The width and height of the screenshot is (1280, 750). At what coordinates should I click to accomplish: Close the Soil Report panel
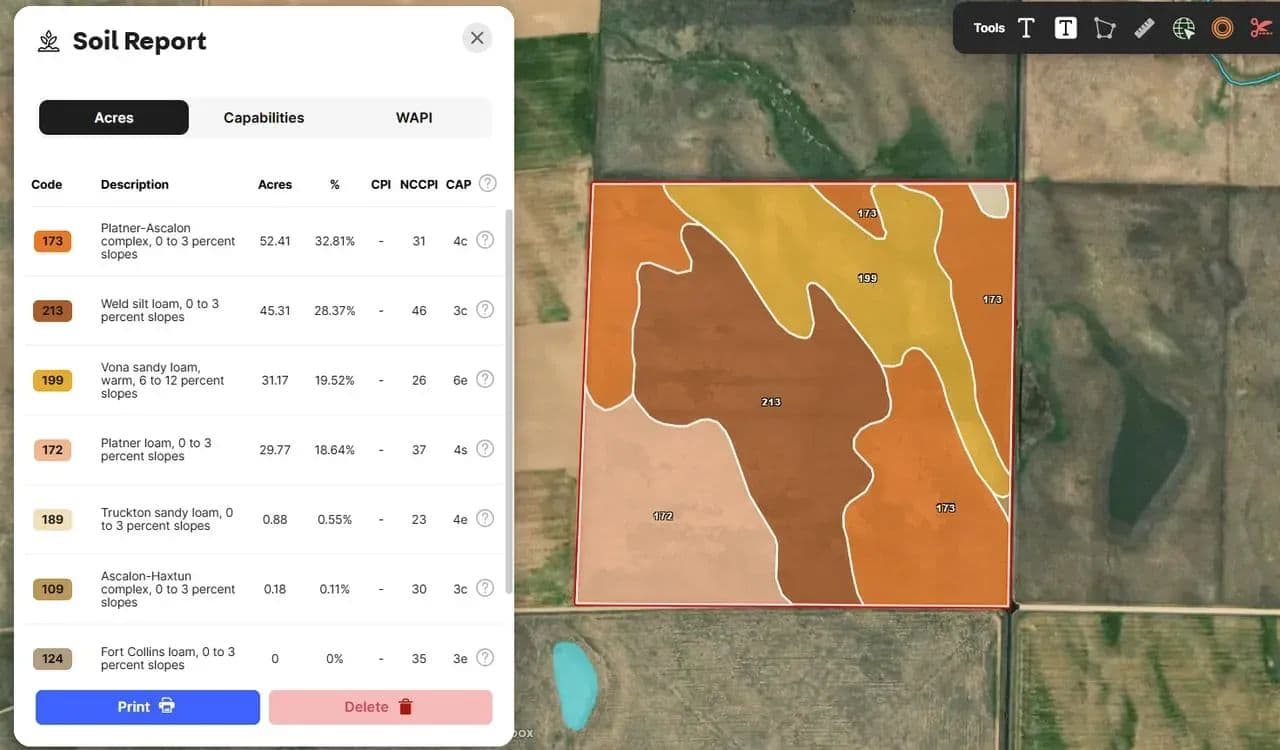tap(477, 38)
